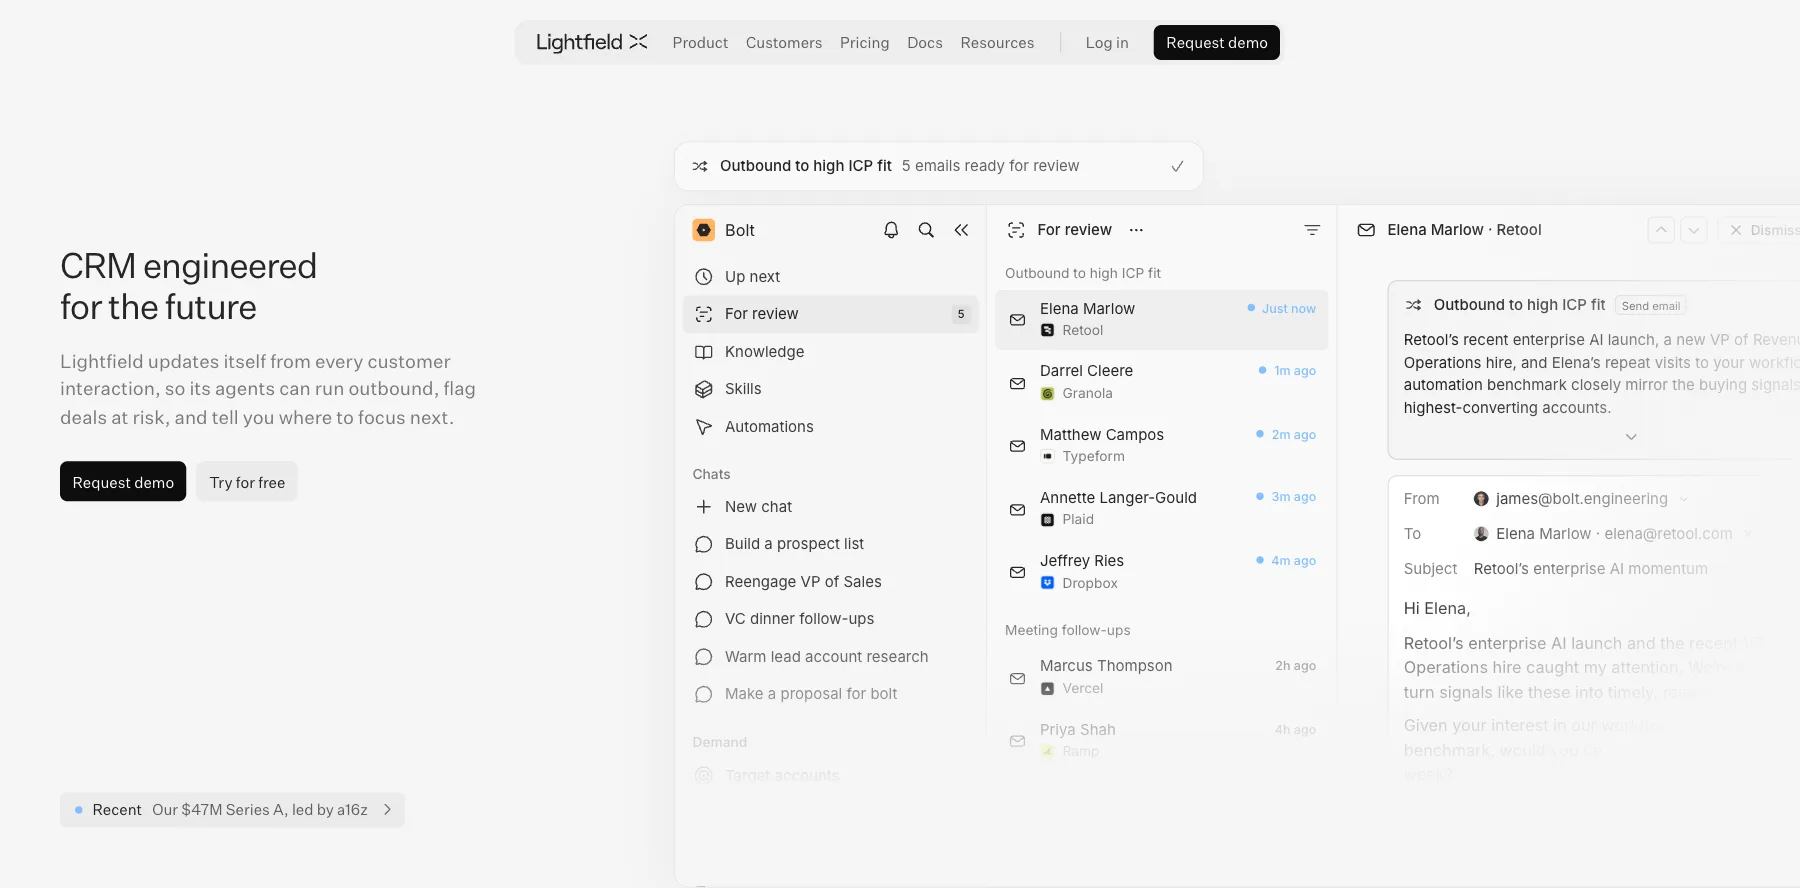Go to next email with down arrow

coord(1693,230)
